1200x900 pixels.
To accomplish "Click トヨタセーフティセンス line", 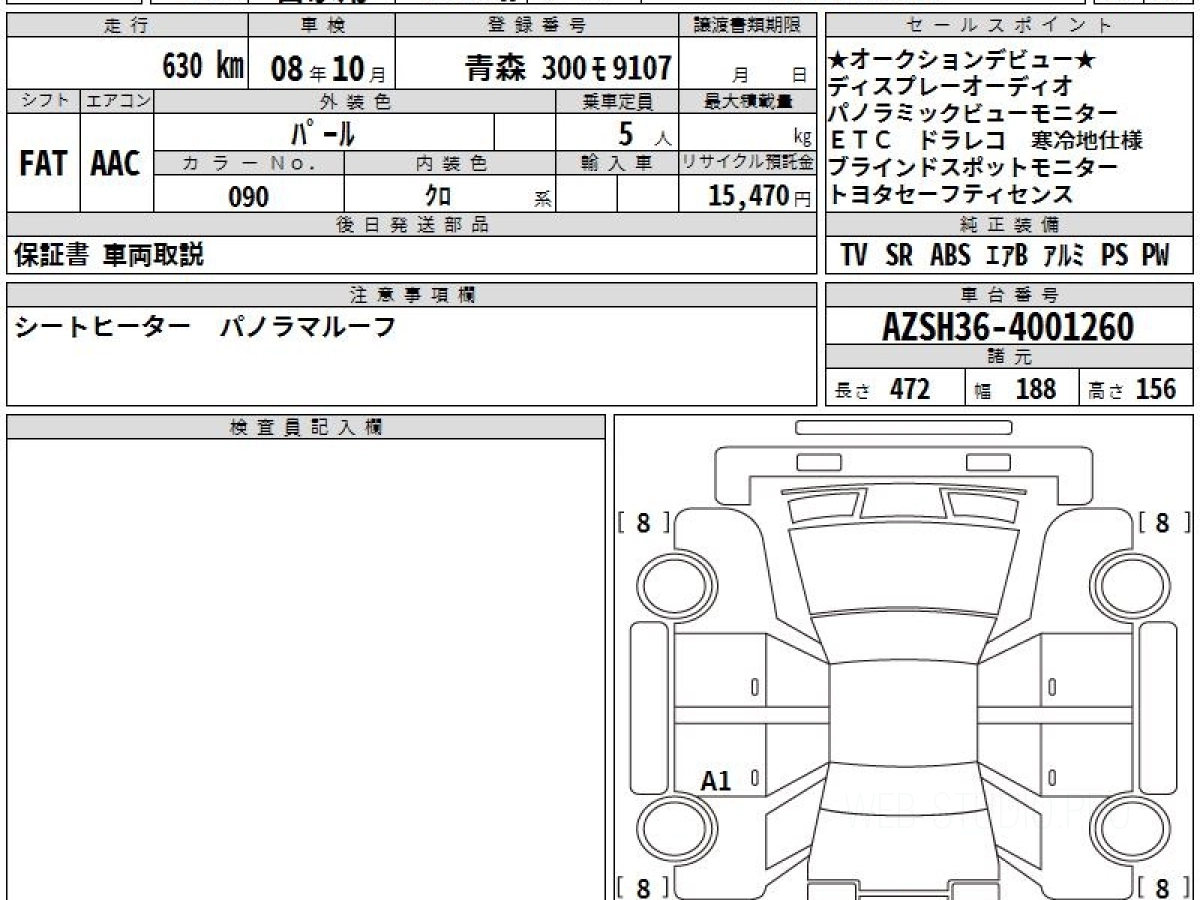I will (x=951, y=193).
